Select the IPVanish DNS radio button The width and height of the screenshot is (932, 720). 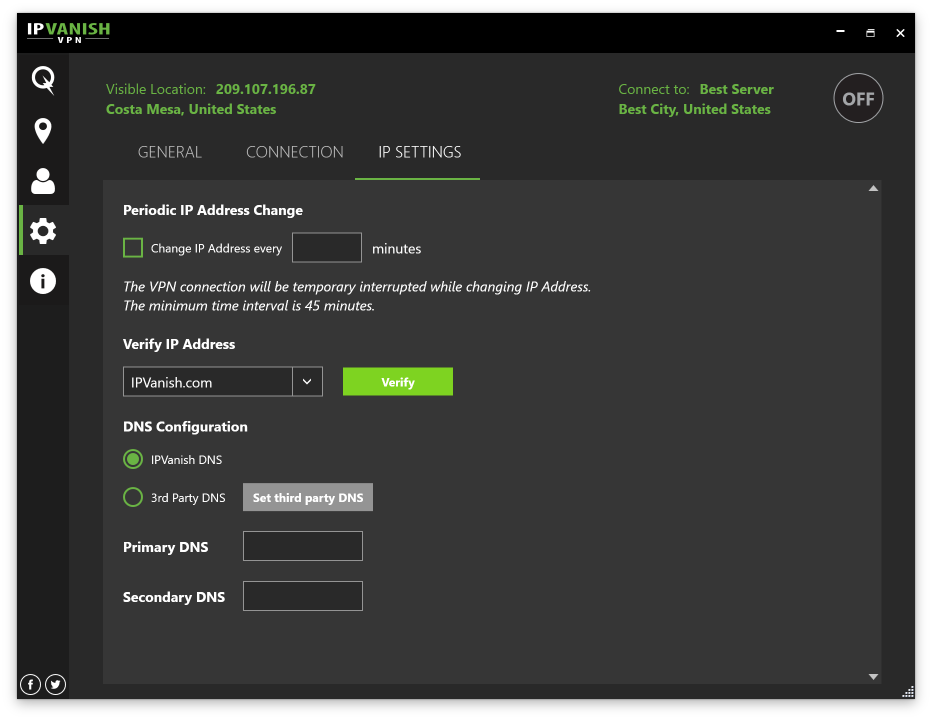(x=133, y=459)
